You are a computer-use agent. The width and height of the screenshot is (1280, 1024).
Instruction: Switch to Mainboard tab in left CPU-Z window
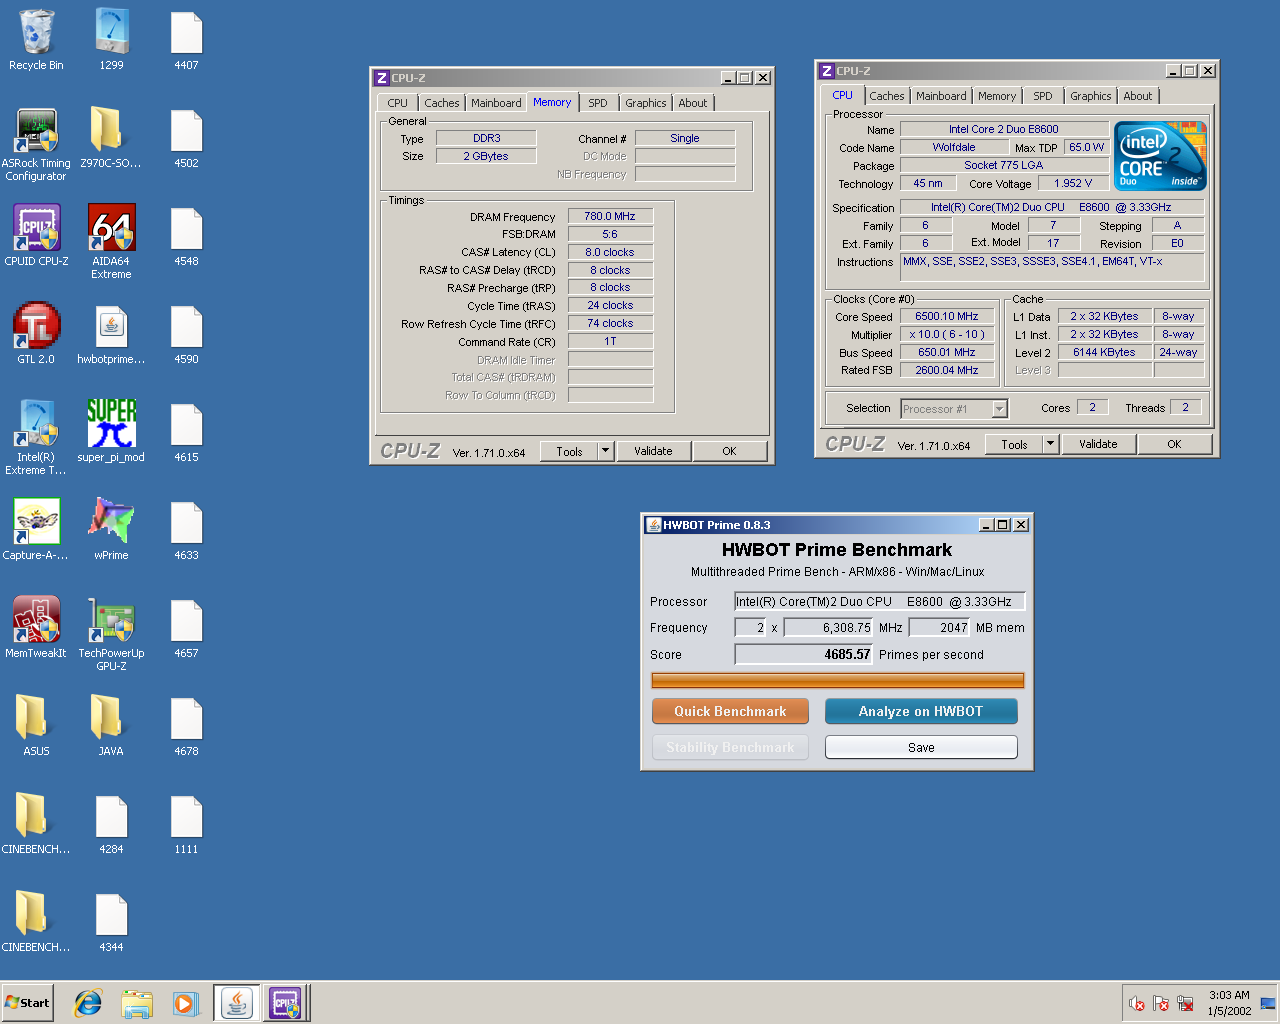point(496,103)
